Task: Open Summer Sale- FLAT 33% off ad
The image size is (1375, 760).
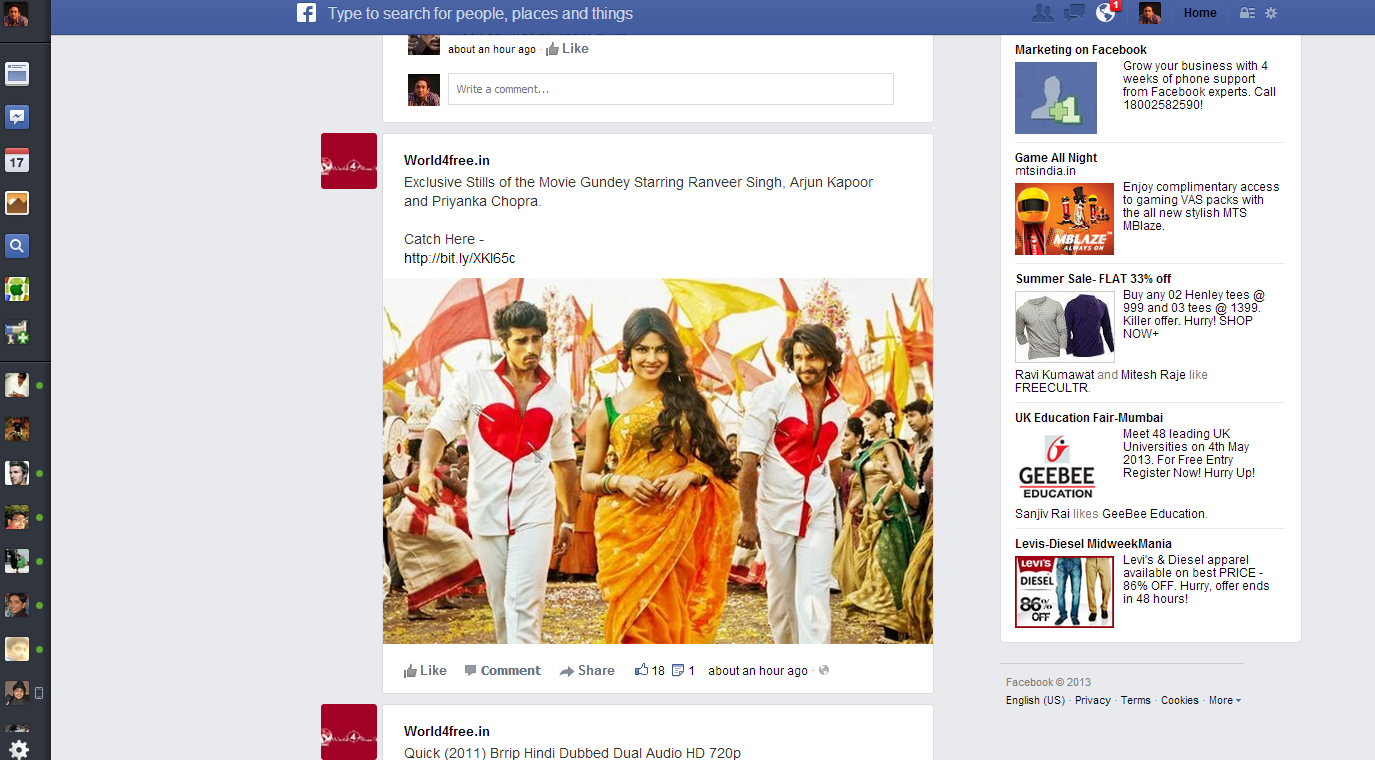Action: coord(1093,279)
